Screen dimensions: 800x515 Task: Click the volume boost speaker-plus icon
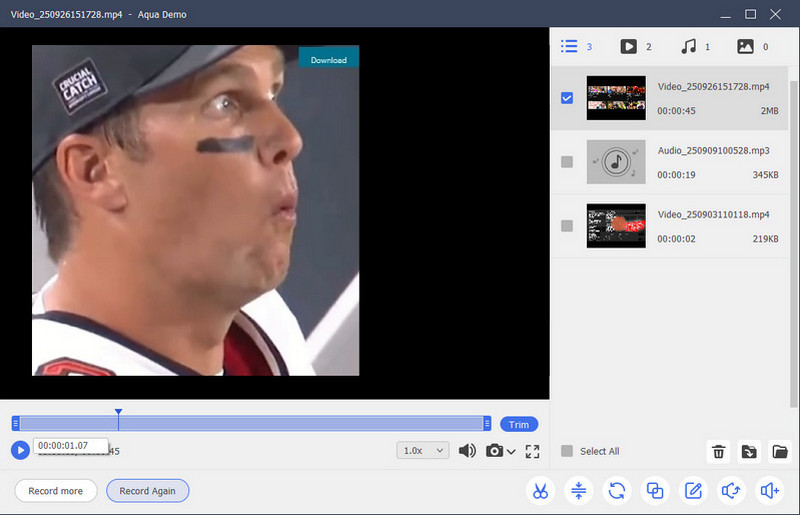(769, 491)
